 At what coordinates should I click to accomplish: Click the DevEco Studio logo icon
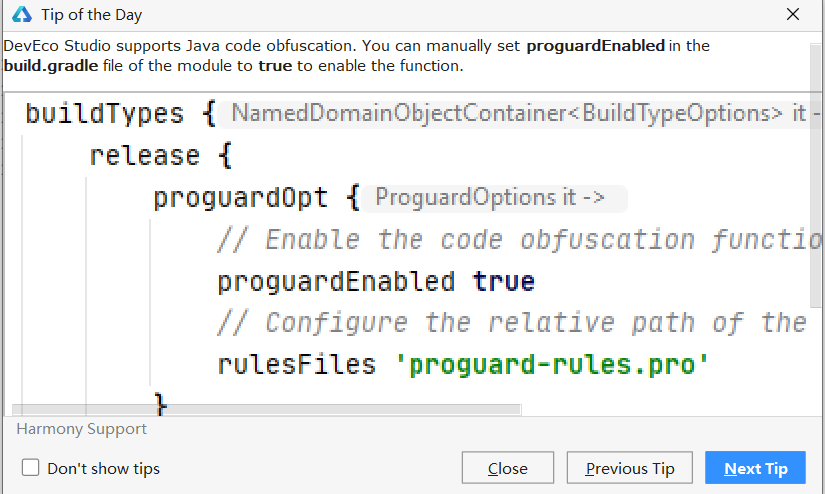tap(22, 15)
